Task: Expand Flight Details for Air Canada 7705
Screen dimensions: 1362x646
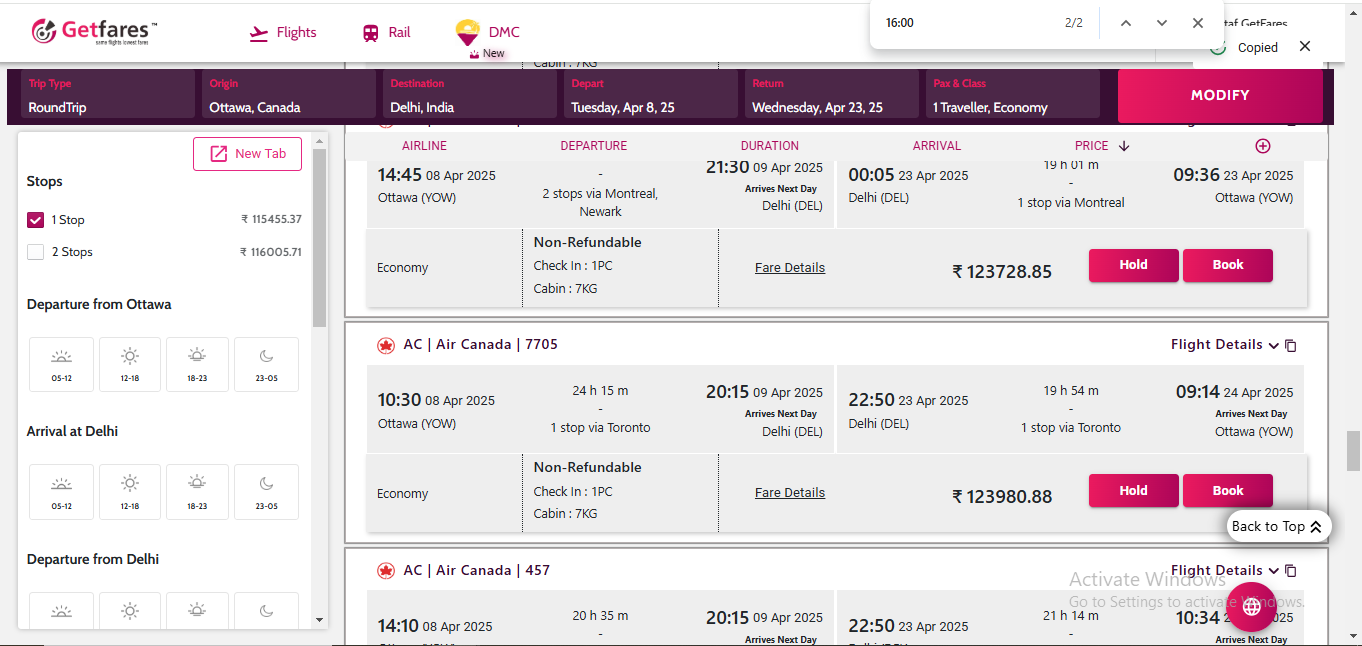Action: 1224,345
